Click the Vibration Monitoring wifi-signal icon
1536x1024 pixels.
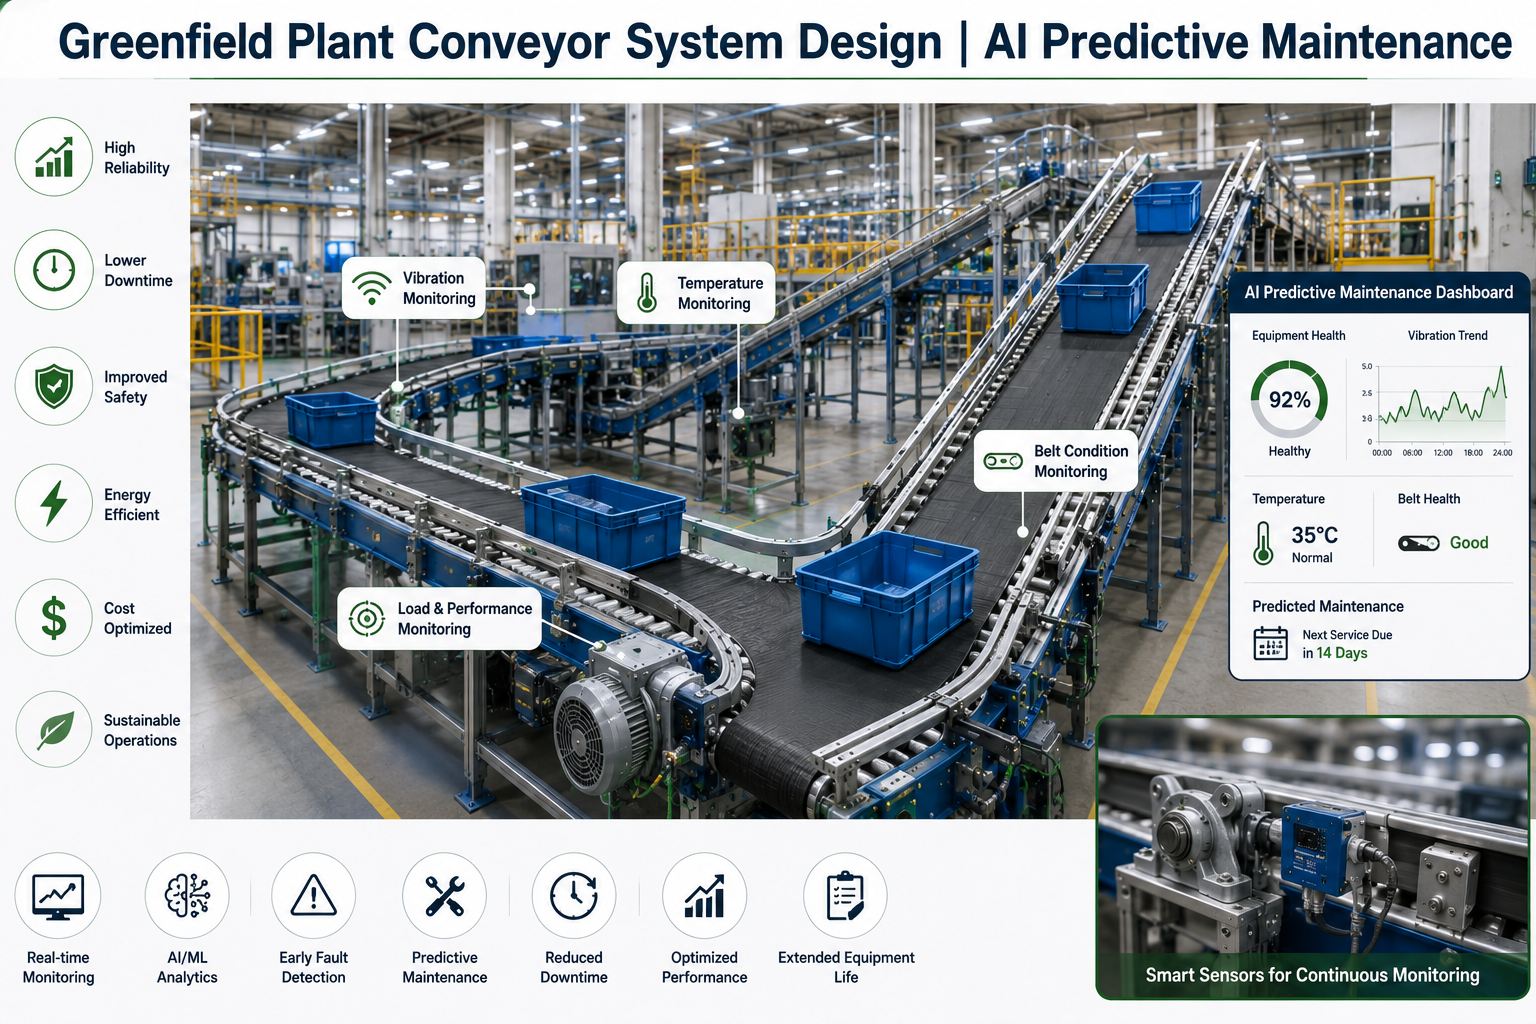372,288
